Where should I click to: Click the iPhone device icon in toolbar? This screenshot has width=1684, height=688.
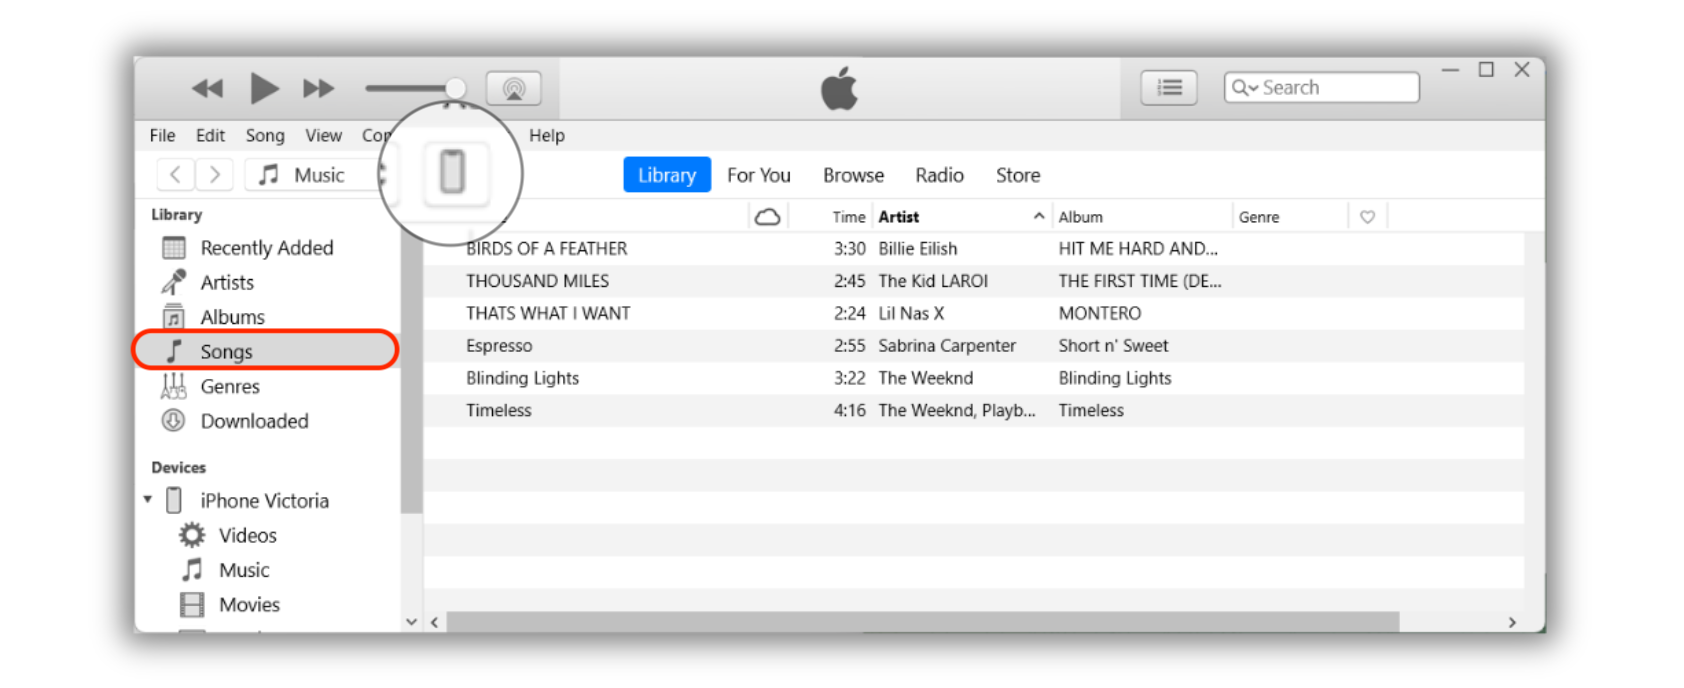[452, 173]
